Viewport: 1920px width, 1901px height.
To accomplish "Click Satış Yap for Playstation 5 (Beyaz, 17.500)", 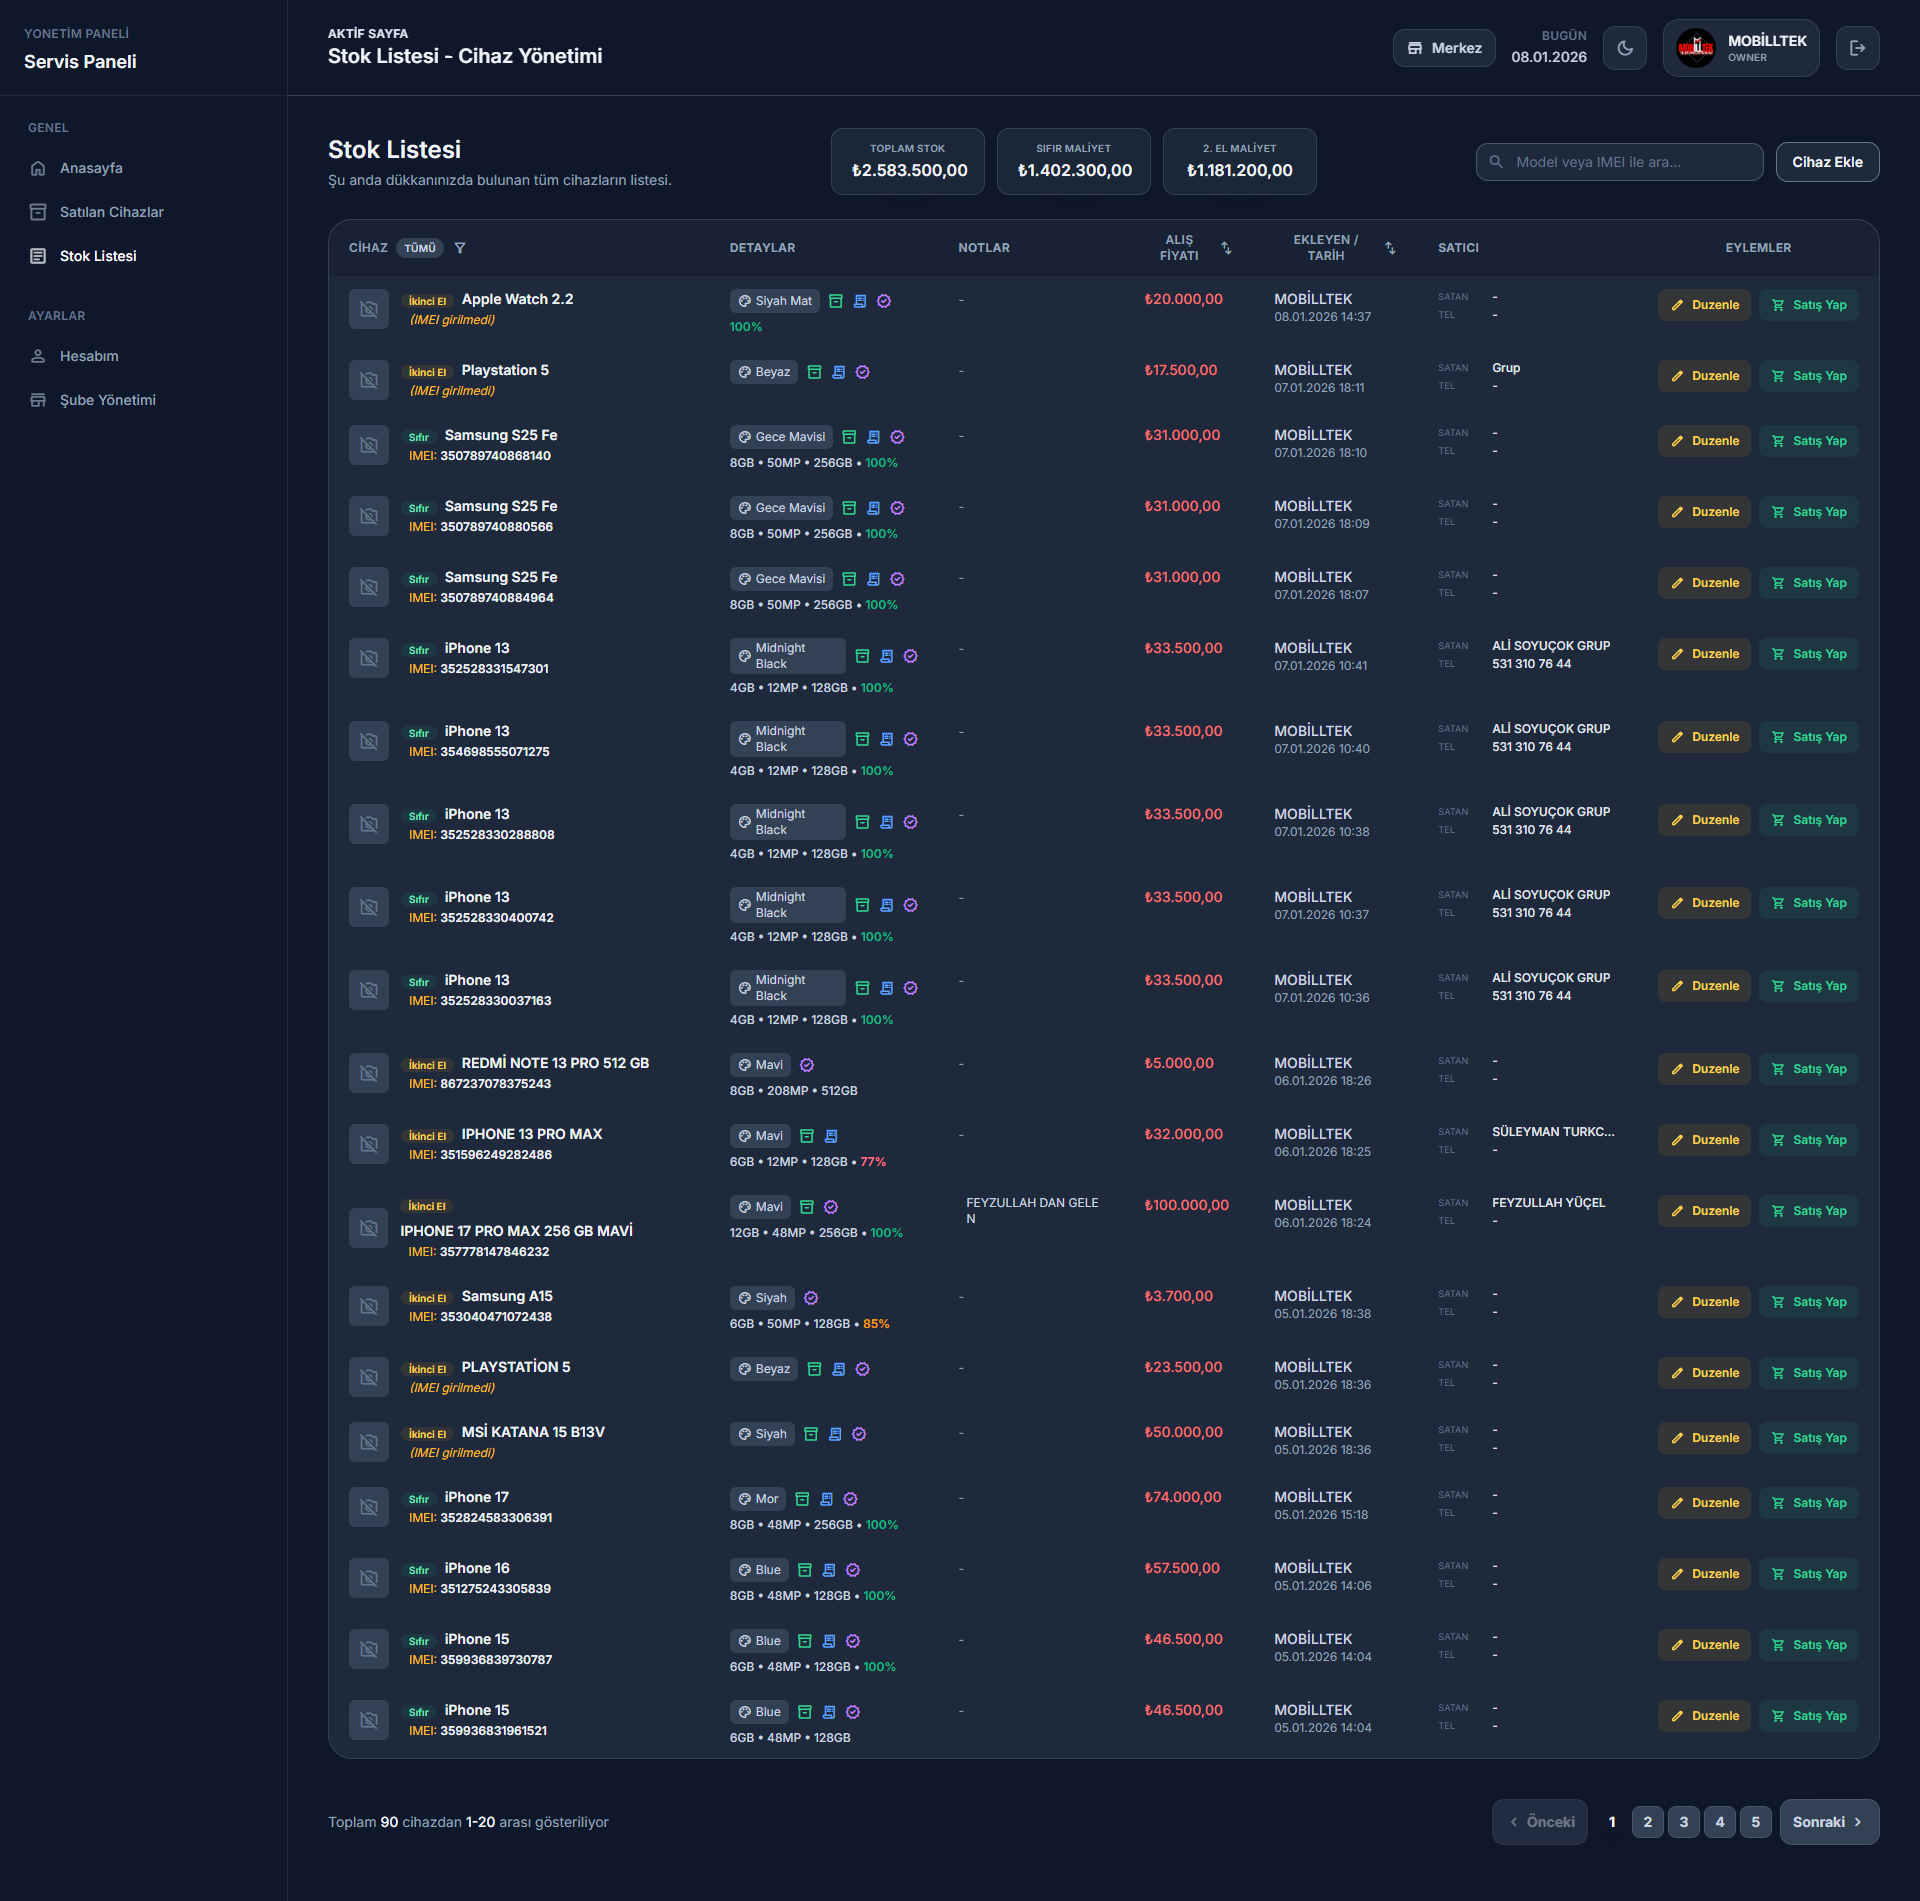I will click(1808, 376).
